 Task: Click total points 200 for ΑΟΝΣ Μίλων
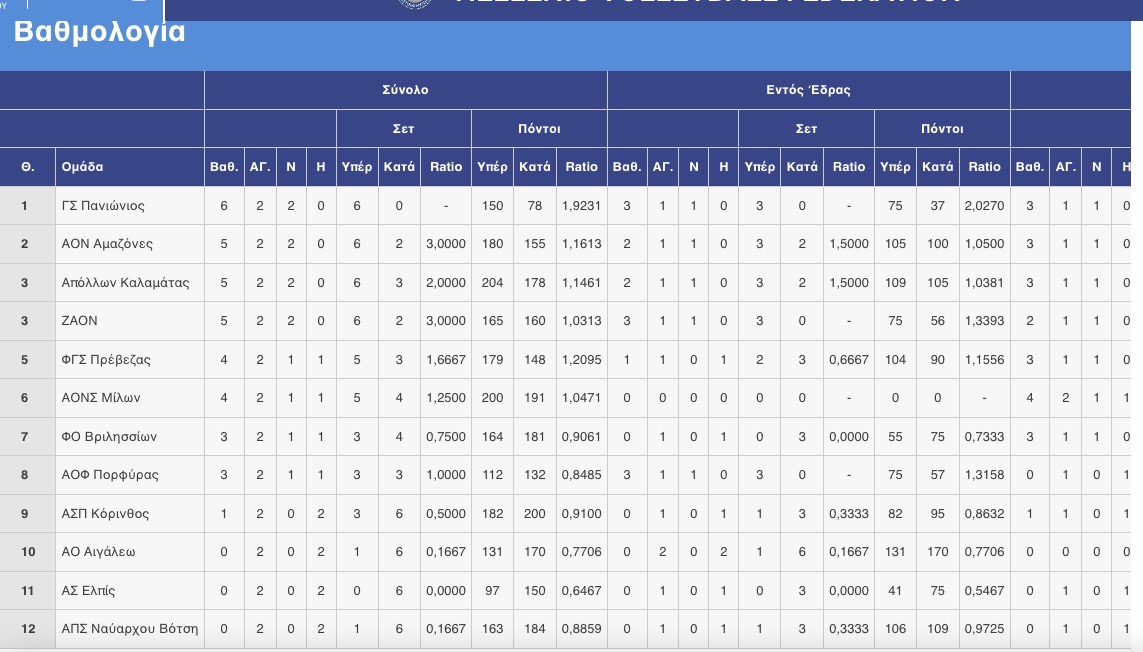492,397
